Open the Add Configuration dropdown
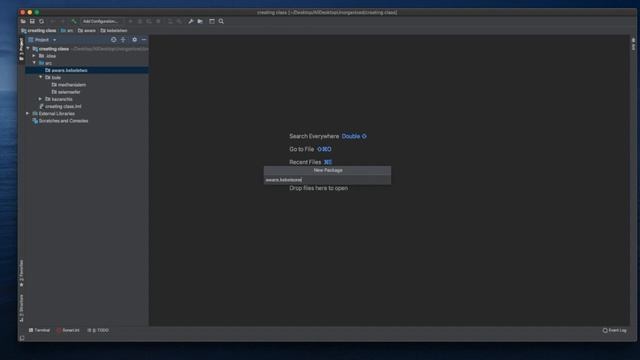The image size is (640, 360). (101, 21)
